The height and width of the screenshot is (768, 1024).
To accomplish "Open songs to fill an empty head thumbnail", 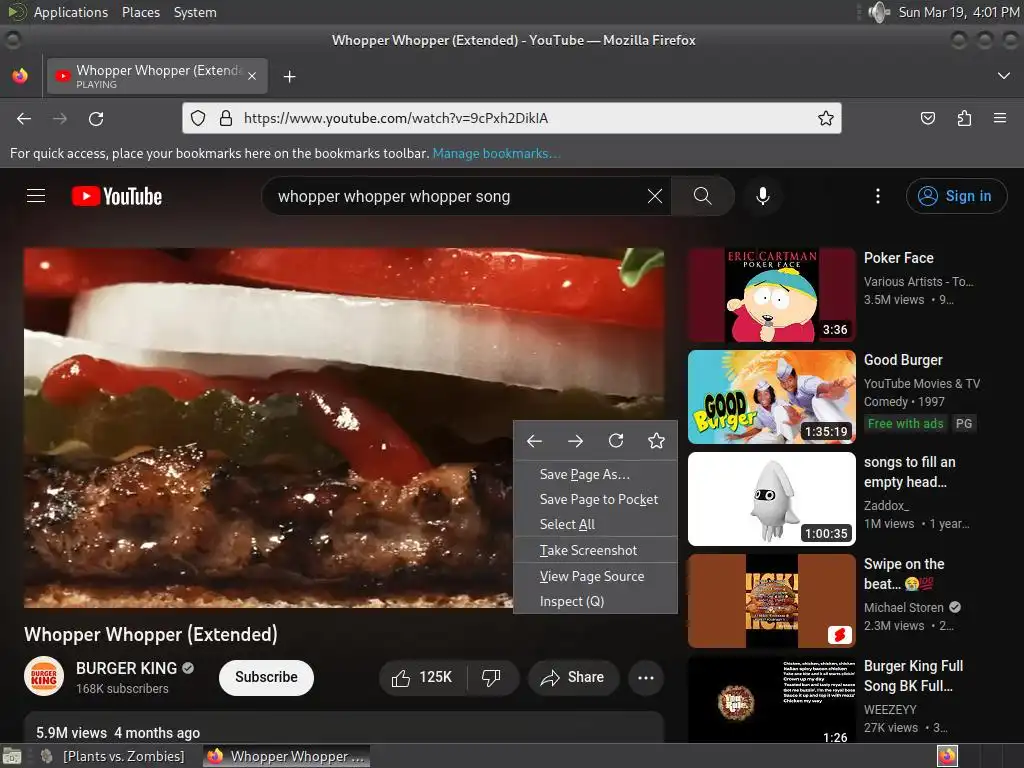I will [x=771, y=499].
